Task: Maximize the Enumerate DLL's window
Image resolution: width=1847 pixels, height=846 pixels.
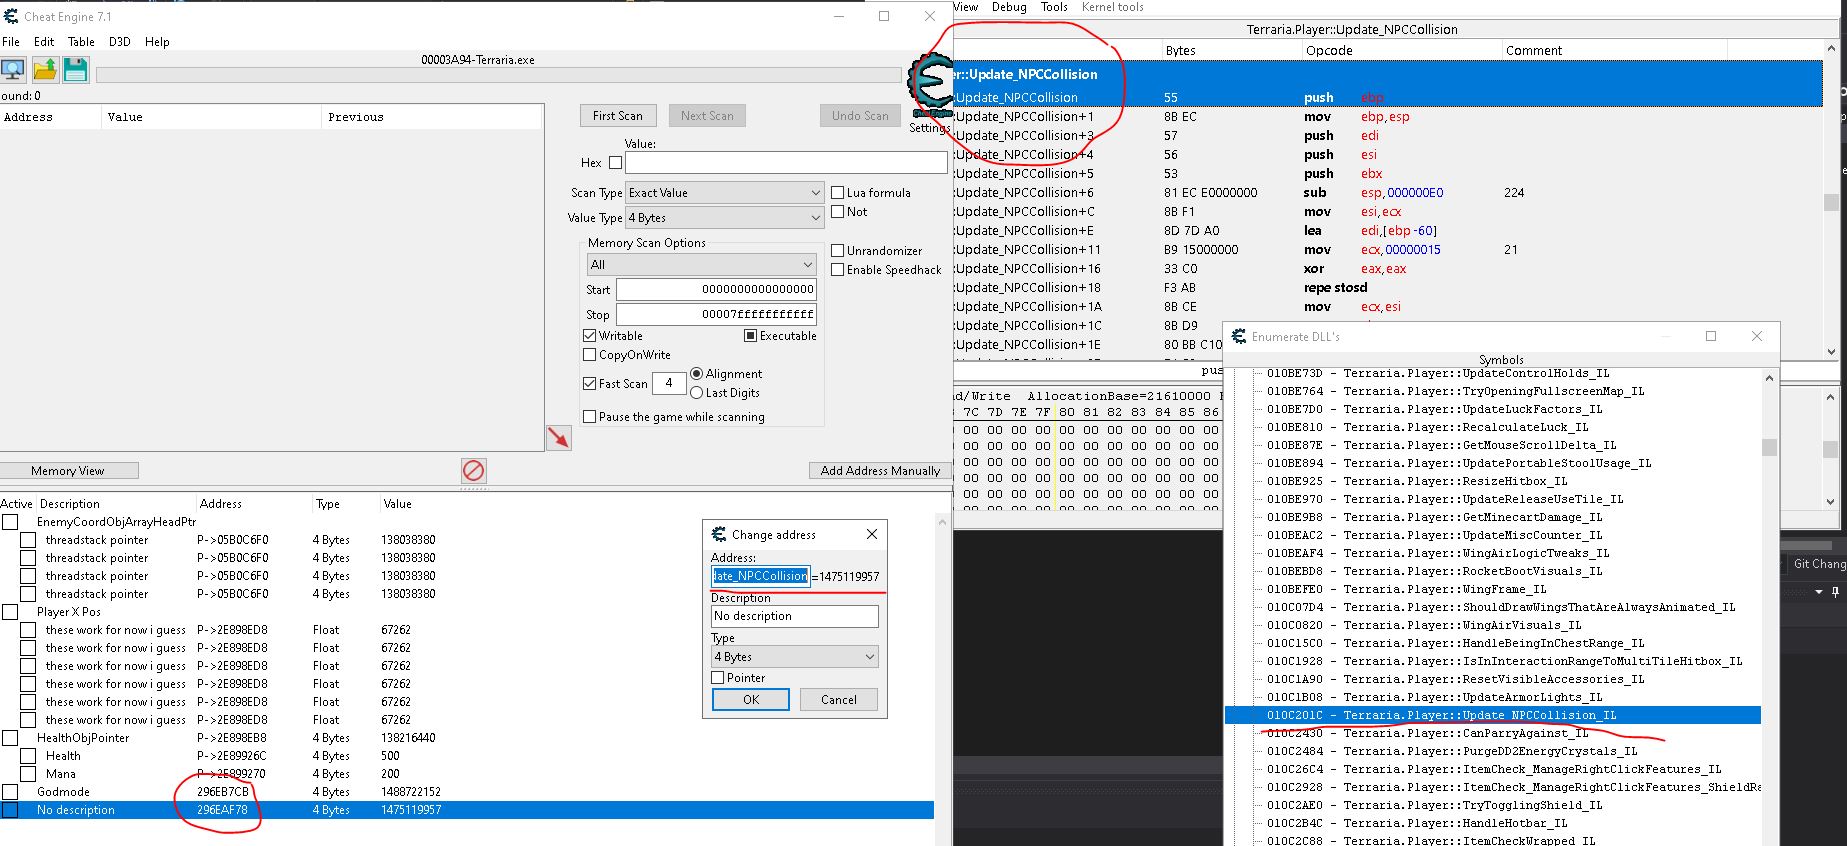Action: pos(1711,336)
